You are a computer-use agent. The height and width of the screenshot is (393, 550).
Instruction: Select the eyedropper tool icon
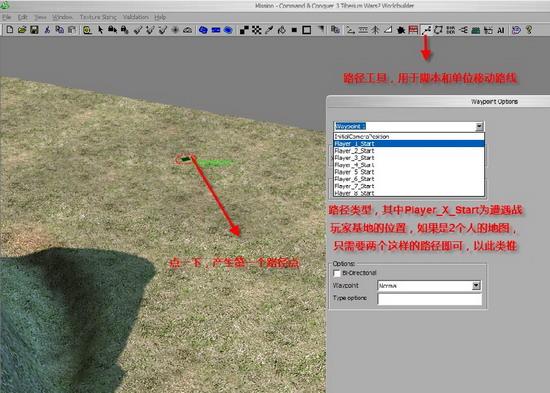tap(269, 30)
